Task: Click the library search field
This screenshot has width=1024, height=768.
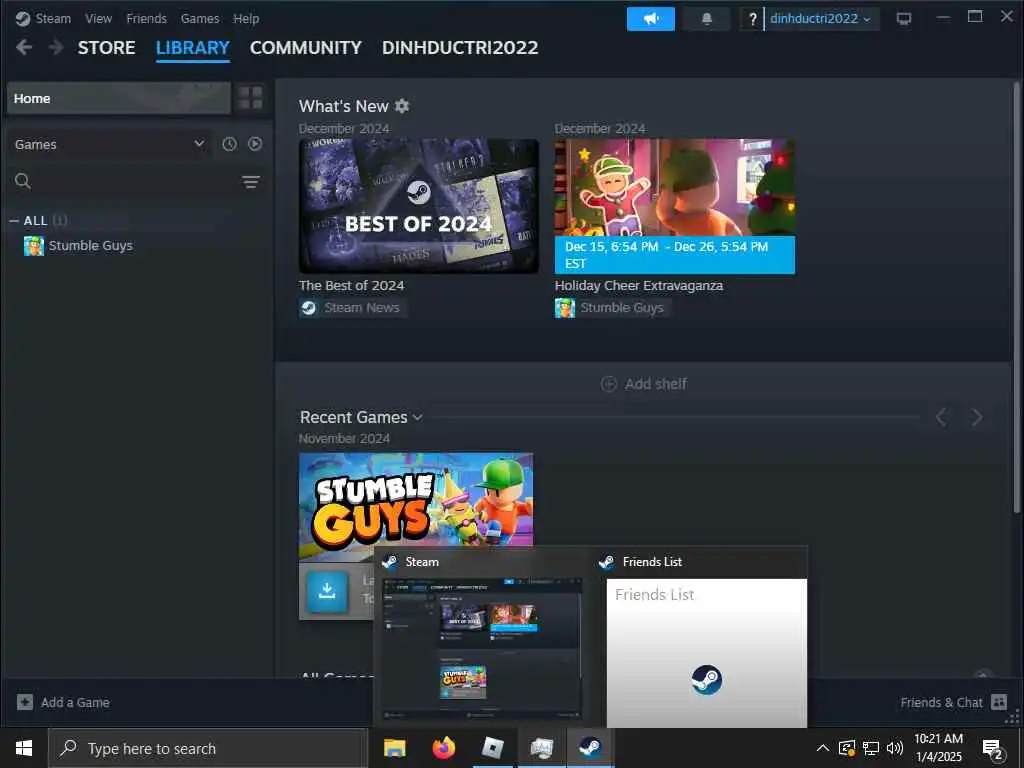Action: click(x=124, y=181)
